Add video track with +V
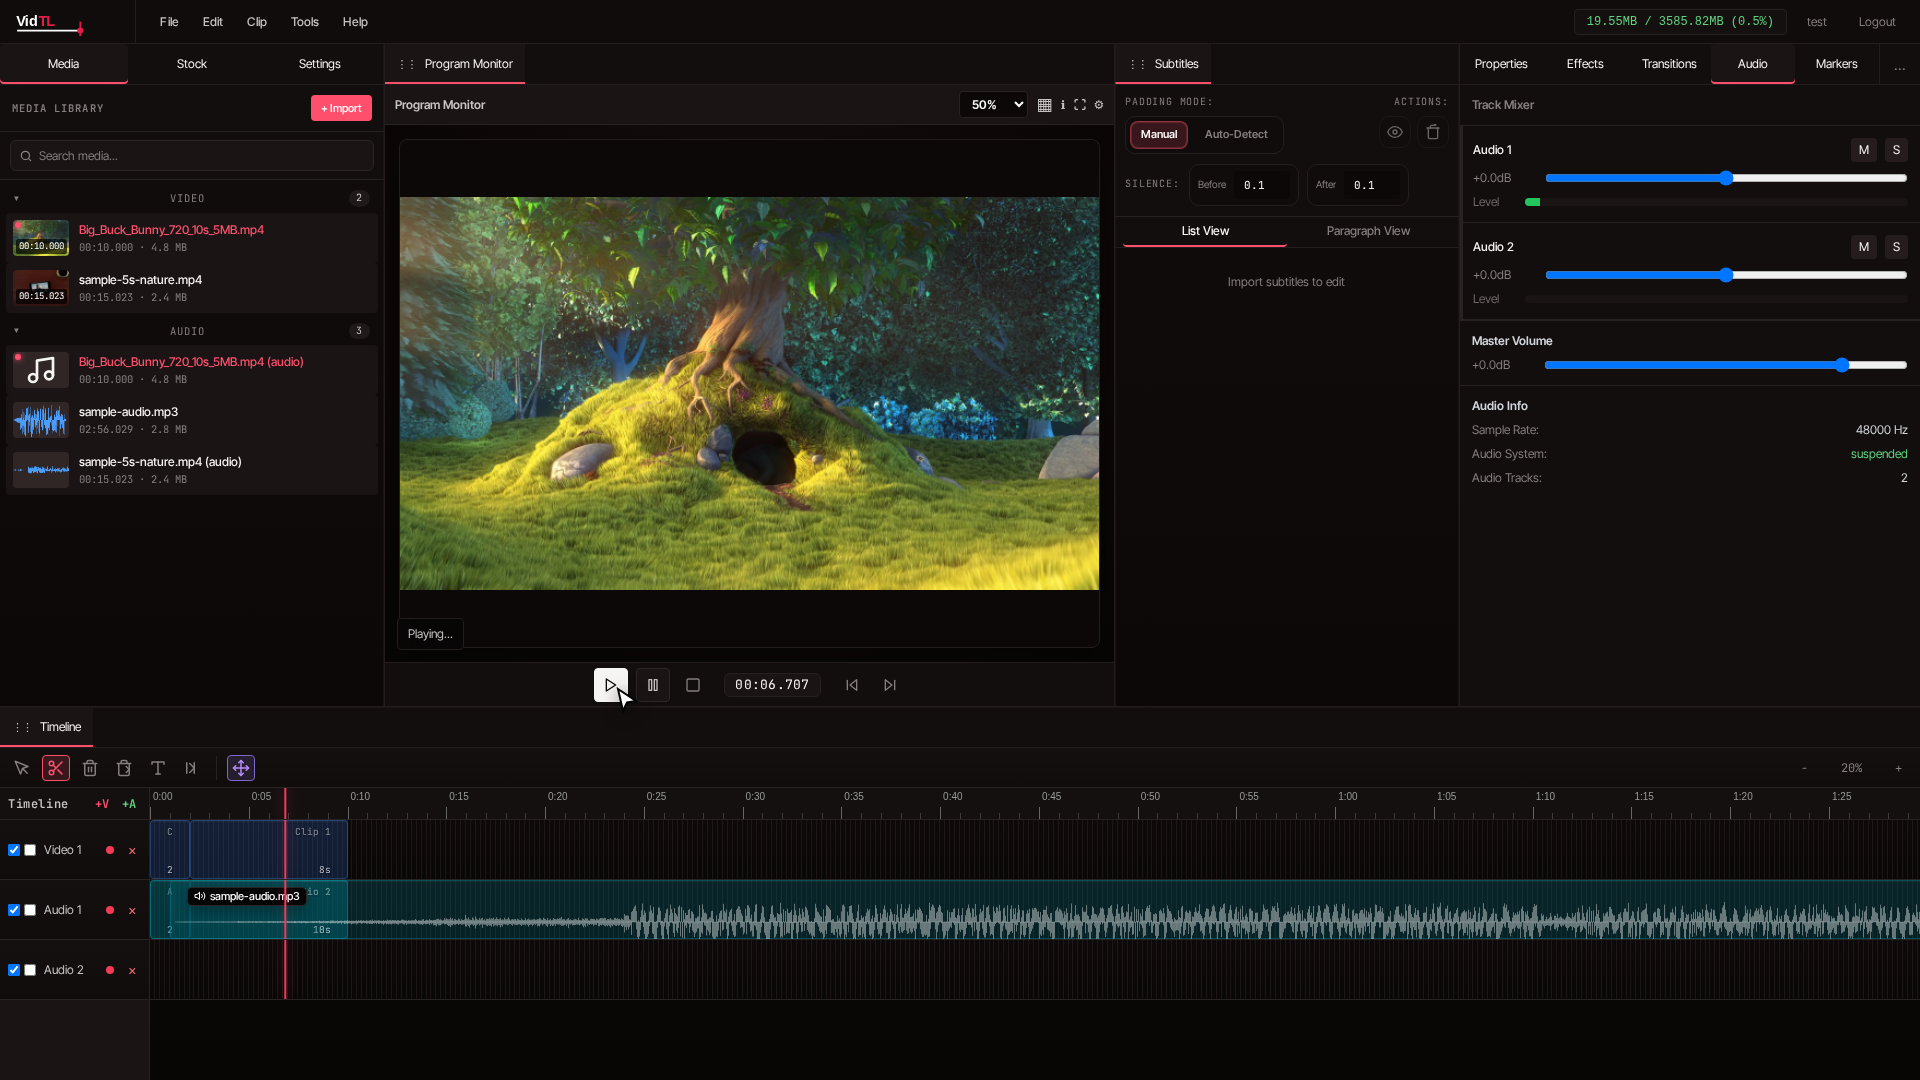The height and width of the screenshot is (1080, 1920). [x=102, y=804]
